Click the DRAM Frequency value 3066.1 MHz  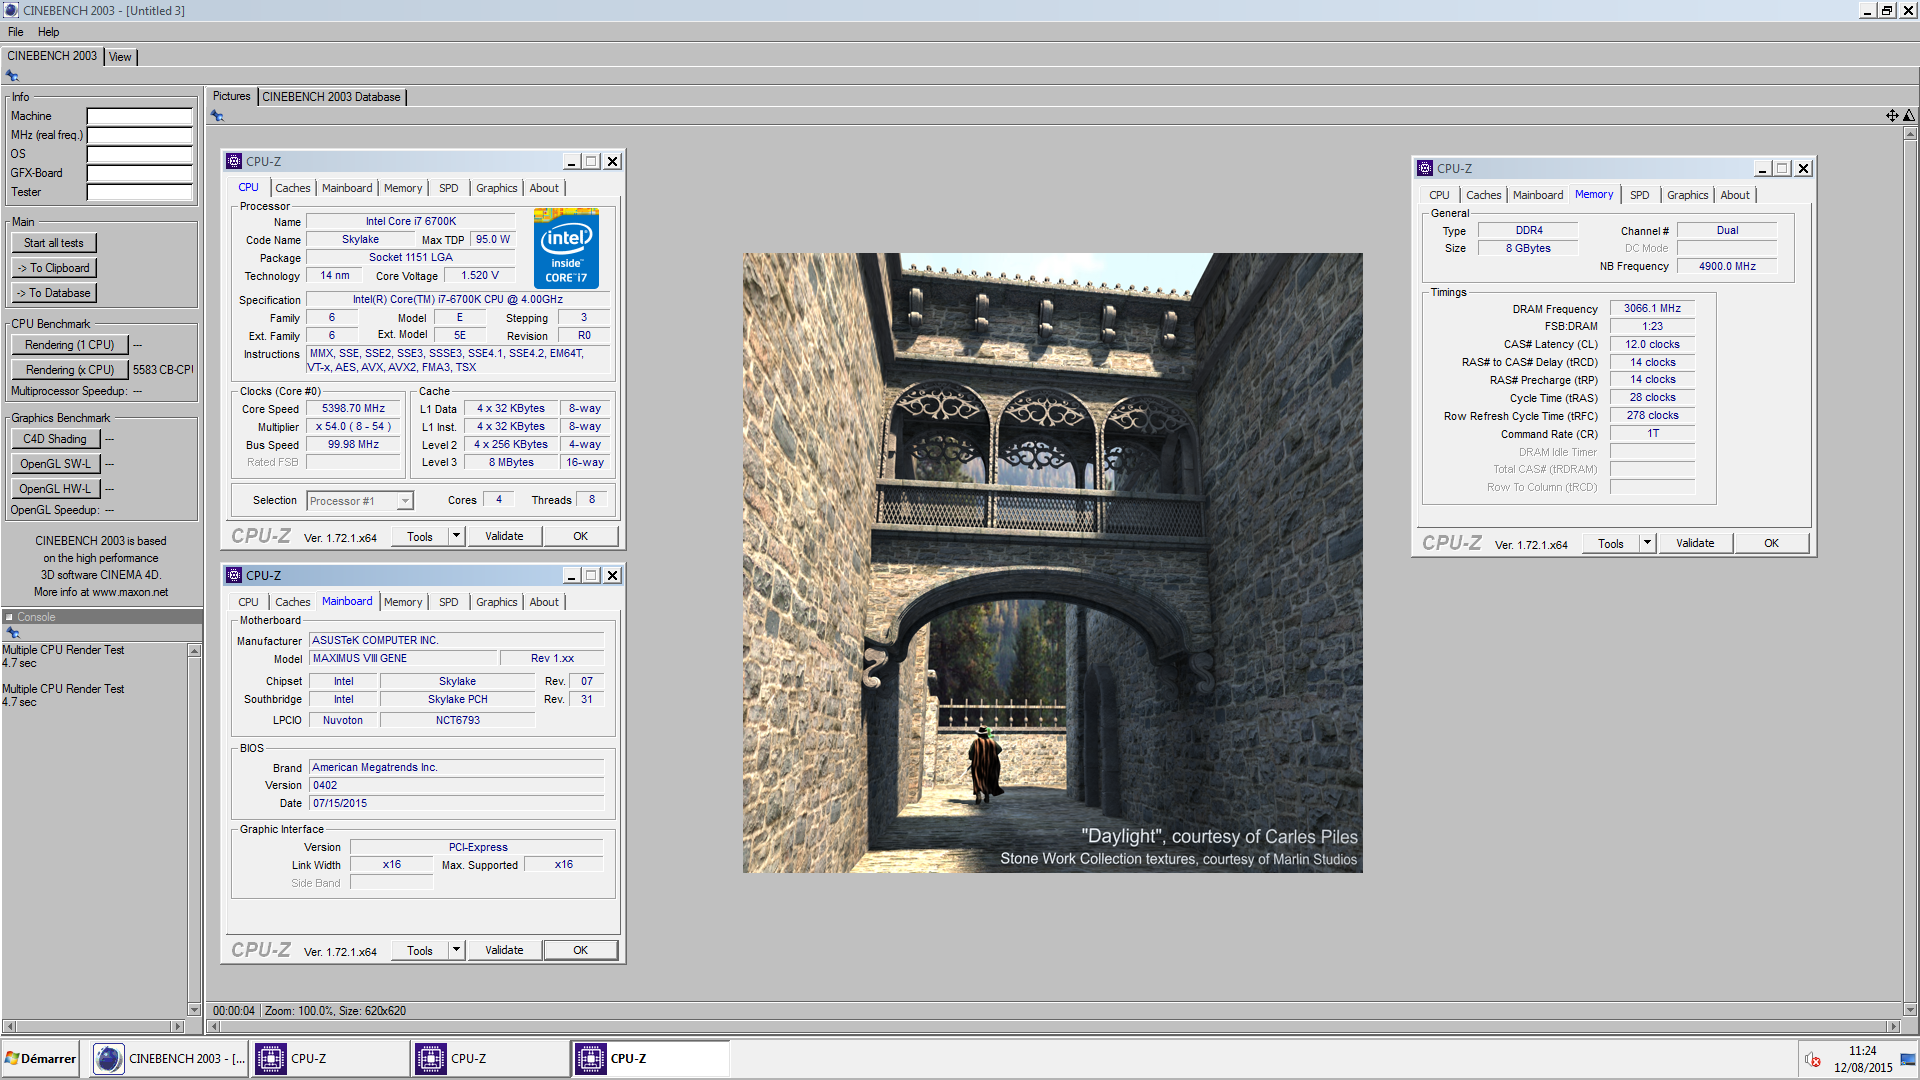pos(1652,309)
